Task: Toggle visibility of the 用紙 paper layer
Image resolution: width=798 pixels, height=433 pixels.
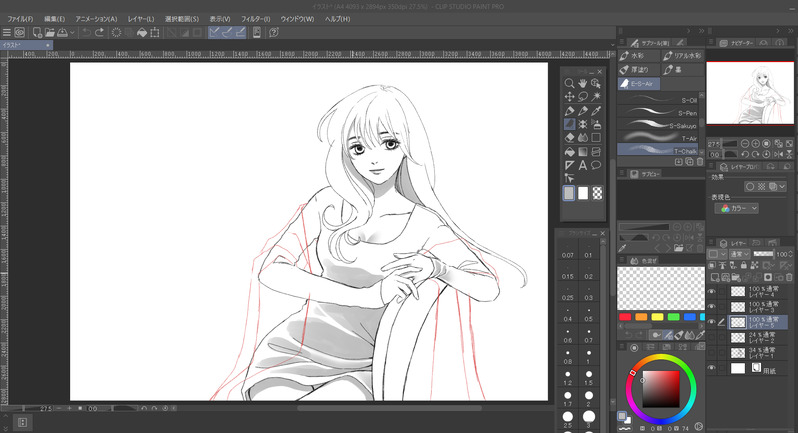Action: (712, 369)
